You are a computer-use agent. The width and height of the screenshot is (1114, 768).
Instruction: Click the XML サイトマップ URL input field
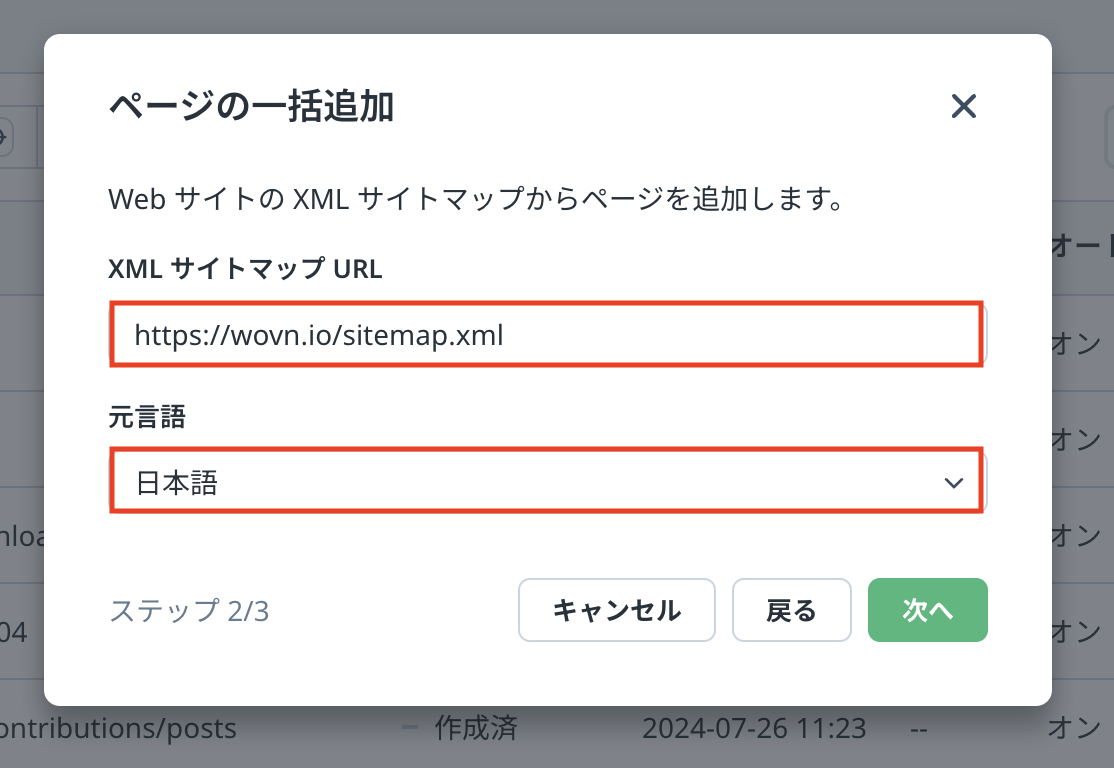pos(546,334)
